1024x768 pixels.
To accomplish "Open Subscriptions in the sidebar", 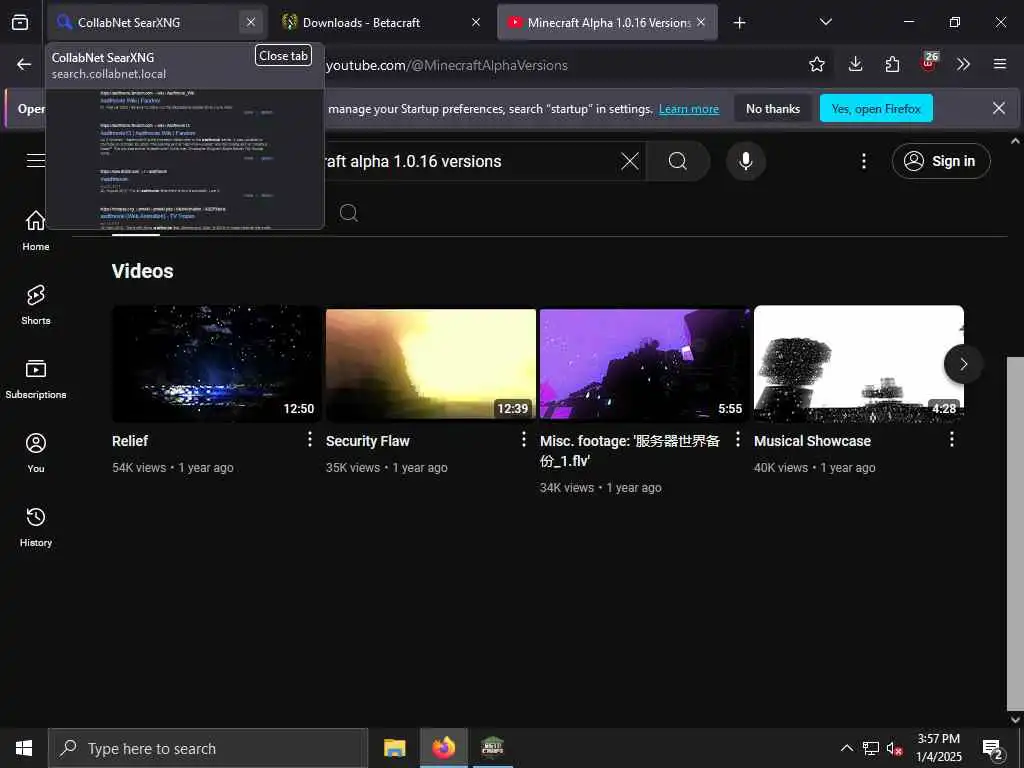I will point(36,379).
